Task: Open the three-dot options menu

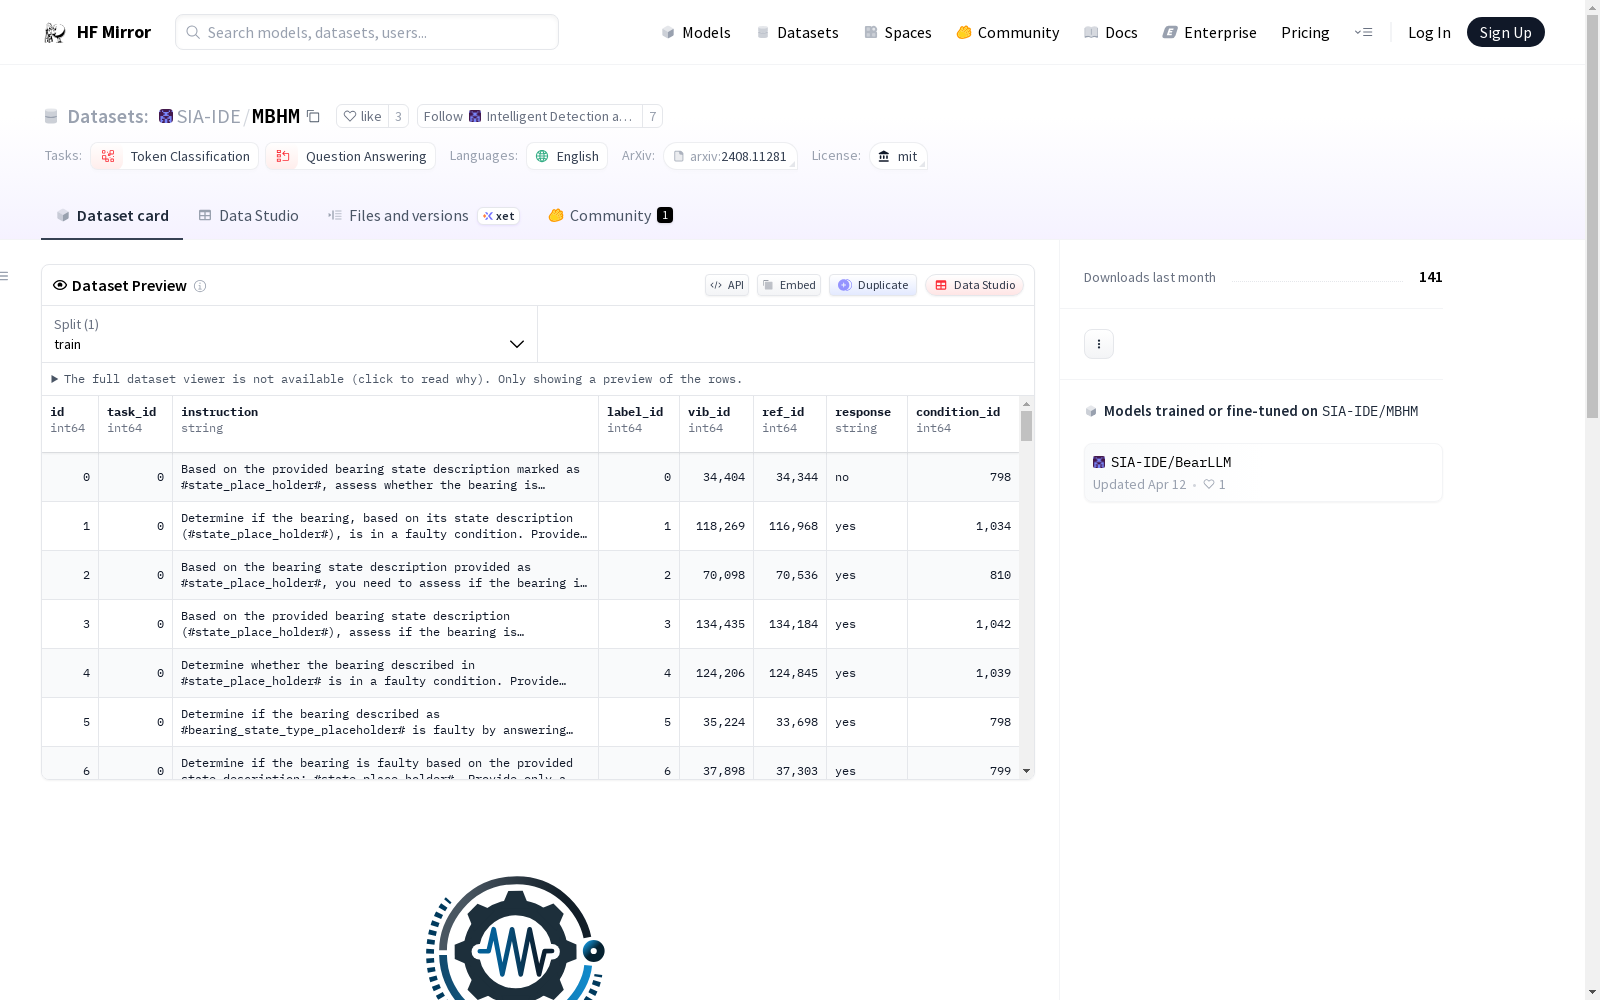Action: (x=1099, y=344)
